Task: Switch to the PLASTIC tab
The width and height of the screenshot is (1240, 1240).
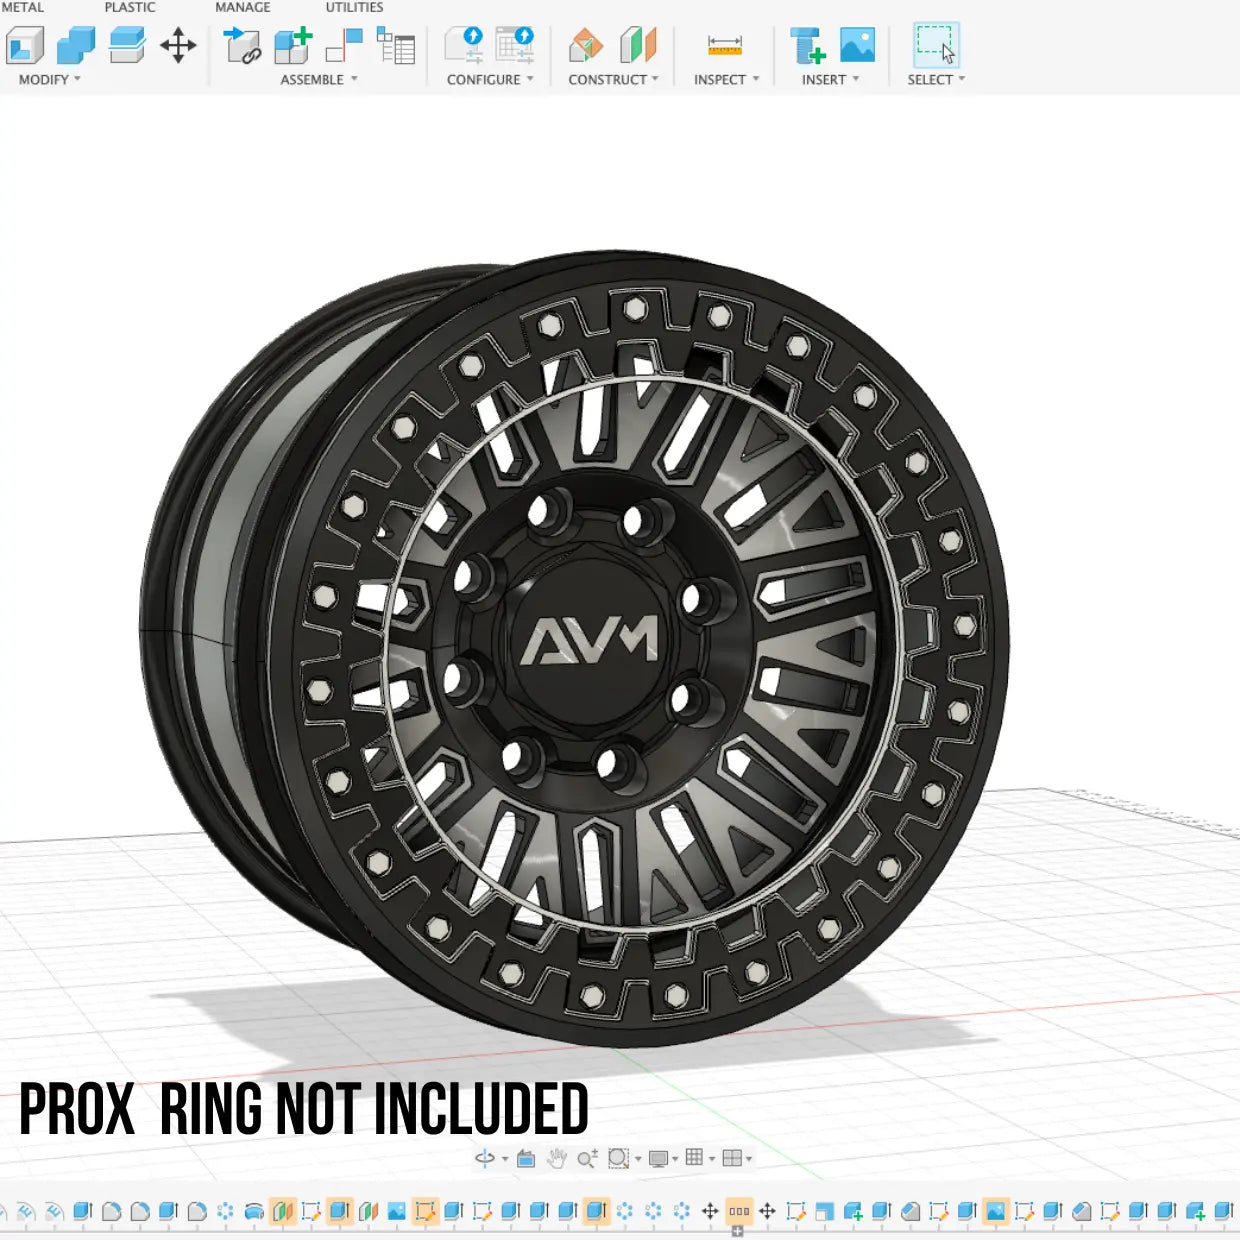Action: point(130,7)
